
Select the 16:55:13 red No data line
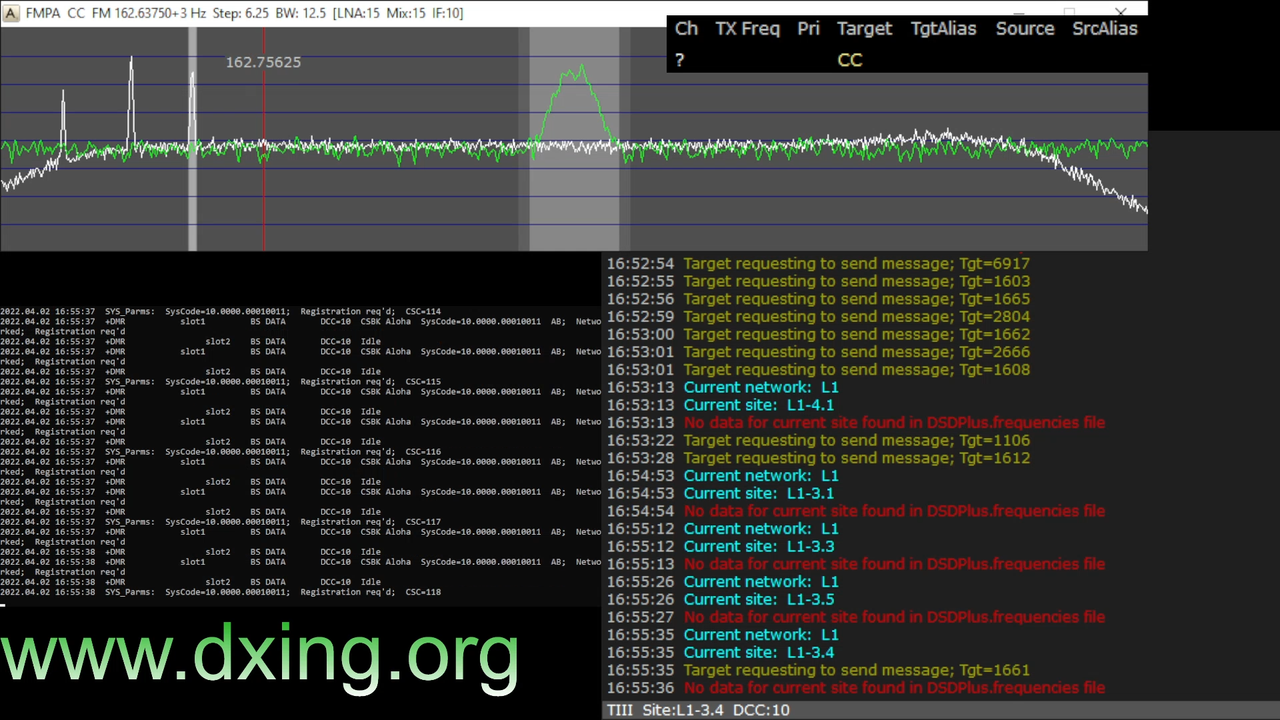[x=856, y=564]
